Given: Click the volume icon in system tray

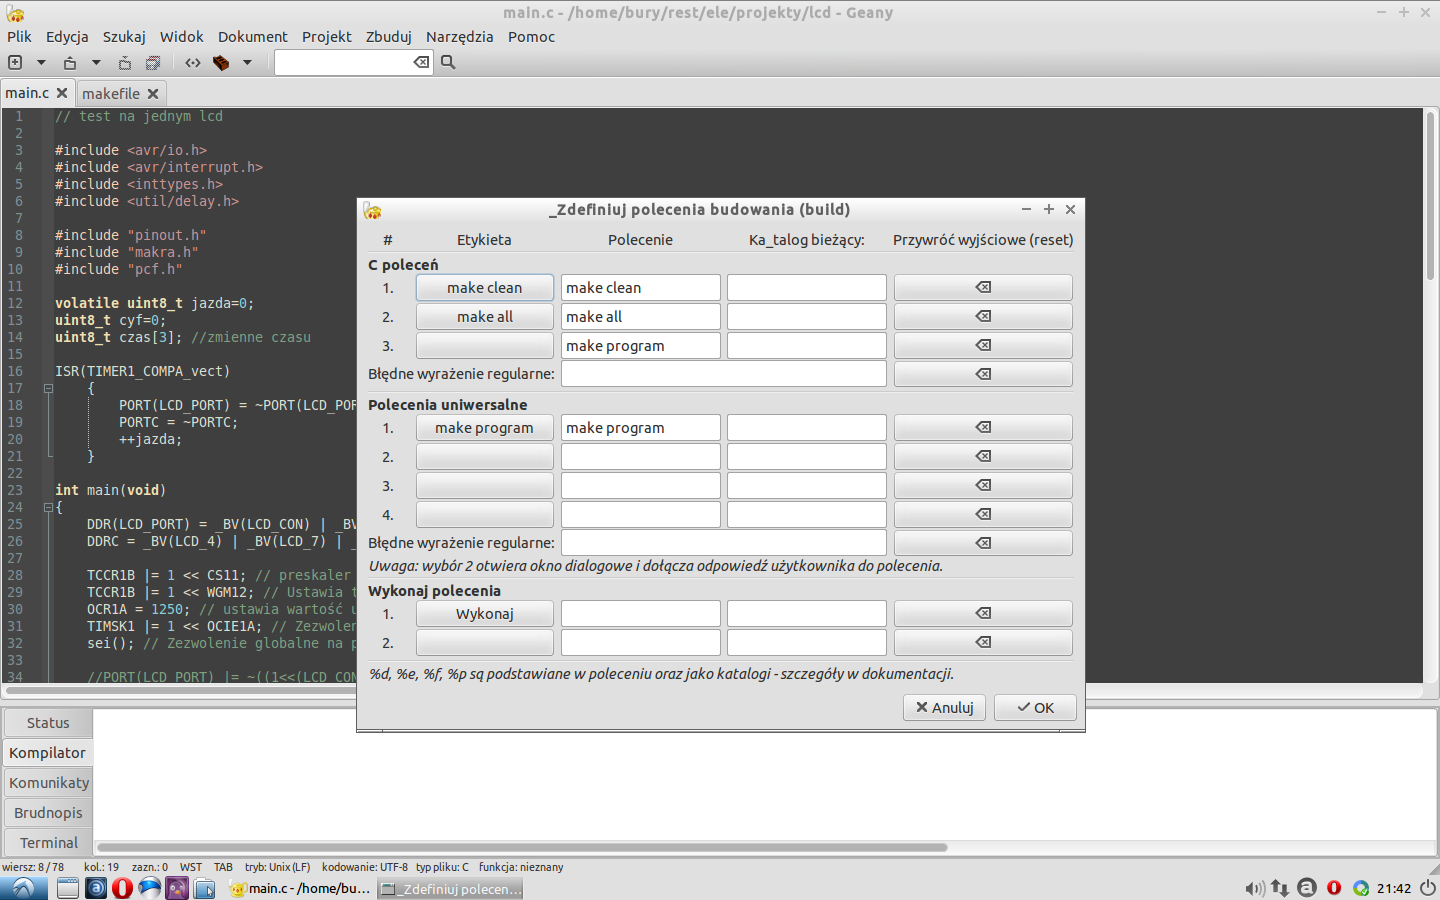Looking at the screenshot, I should click(x=1254, y=888).
